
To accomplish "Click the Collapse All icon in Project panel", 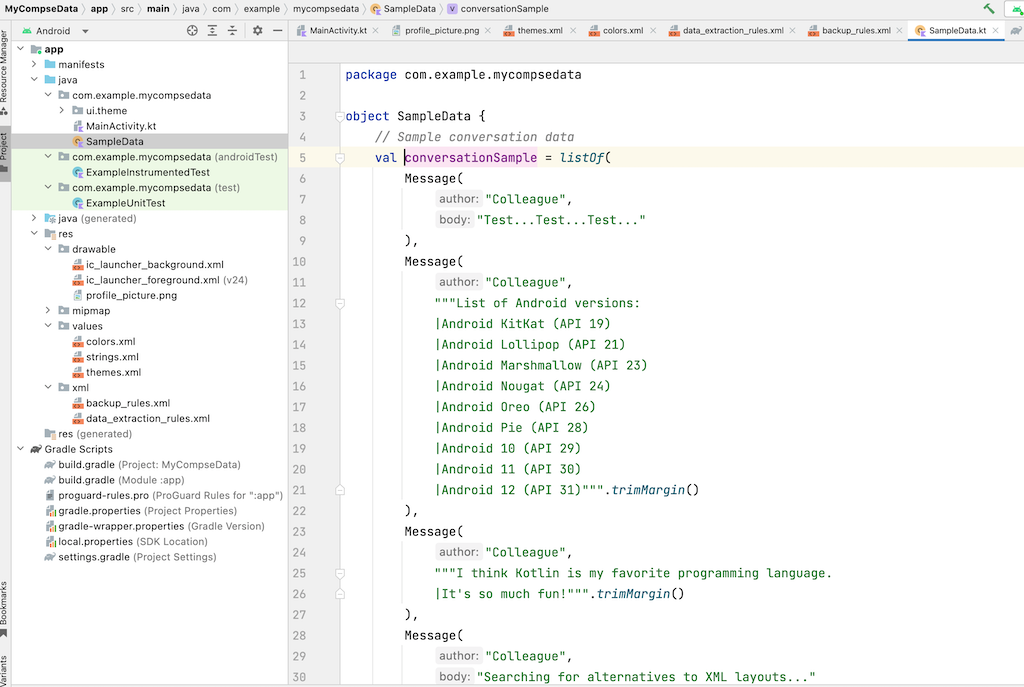I will [232, 31].
